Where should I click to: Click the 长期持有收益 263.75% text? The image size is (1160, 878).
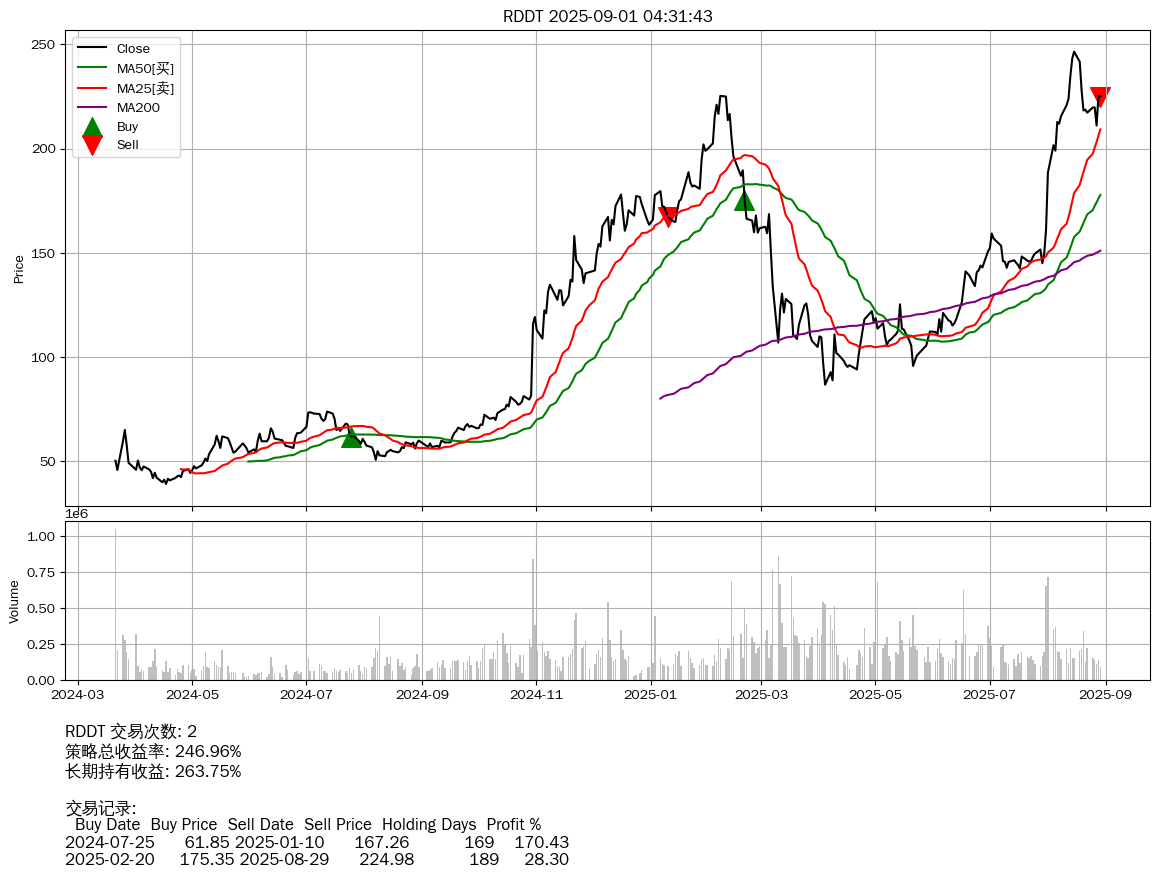click(x=153, y=771)
